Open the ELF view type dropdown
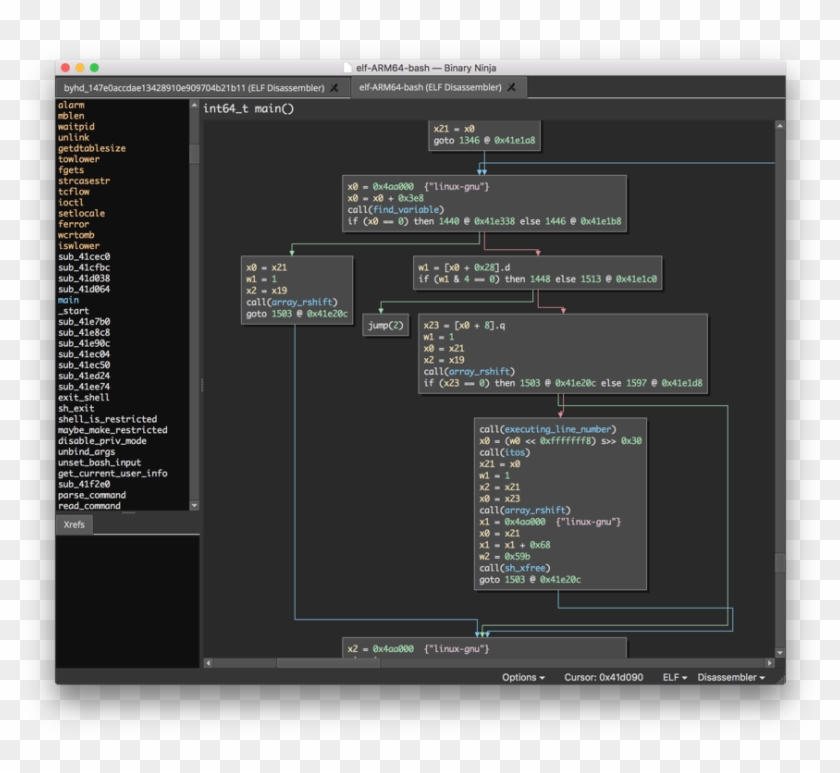The image size is (840, 773). coord(675,677)
